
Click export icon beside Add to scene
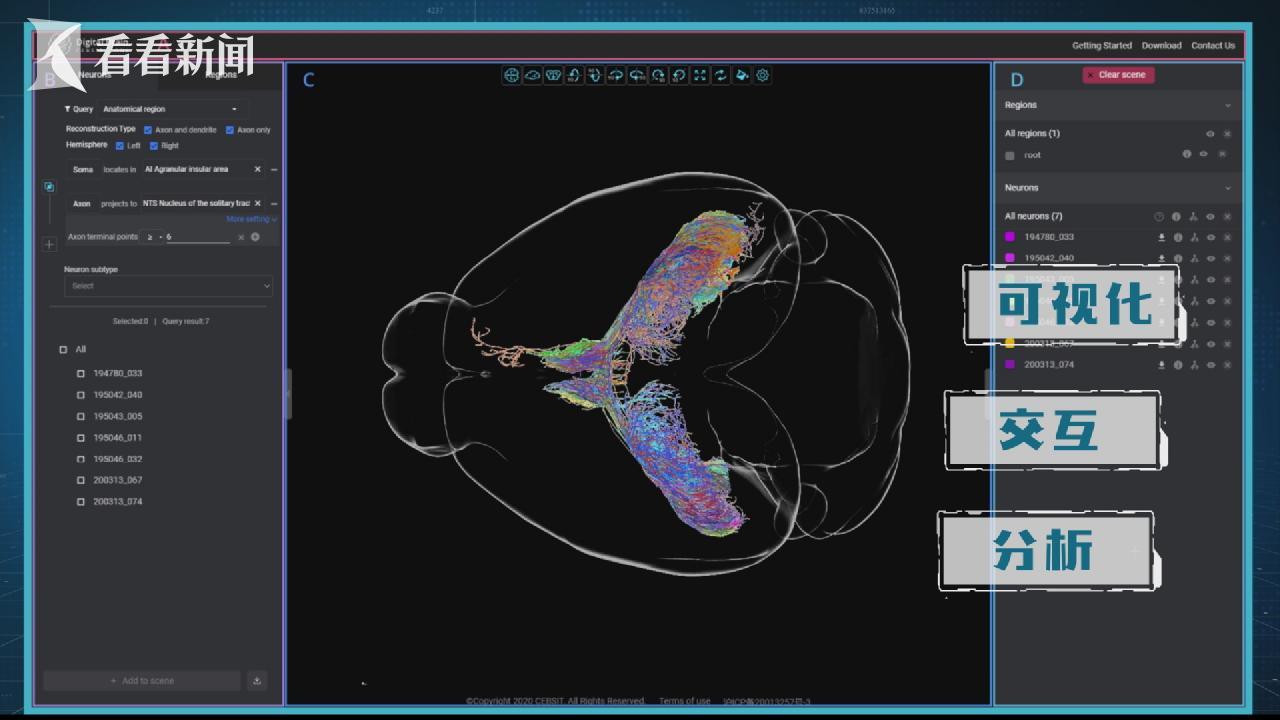pyautogui.click(x=257, y=681)
